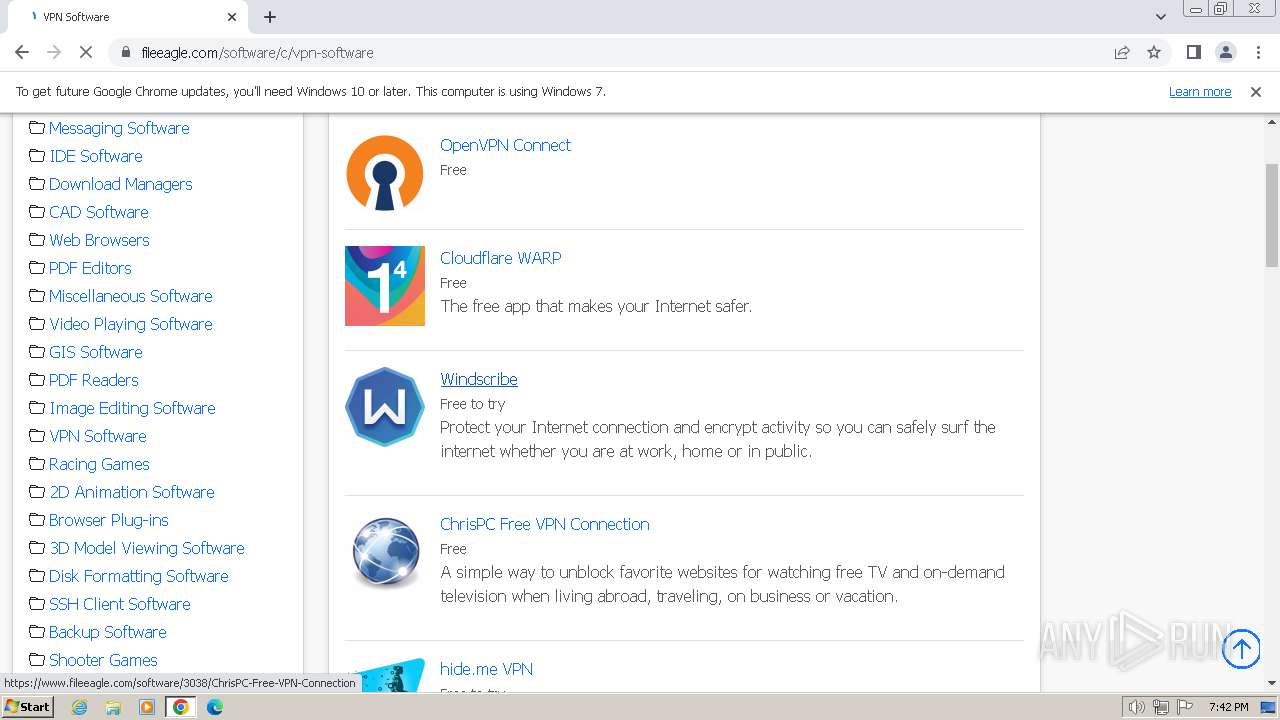
Task: Click the page vertical scrollbar thumb
Action: 1272,215
